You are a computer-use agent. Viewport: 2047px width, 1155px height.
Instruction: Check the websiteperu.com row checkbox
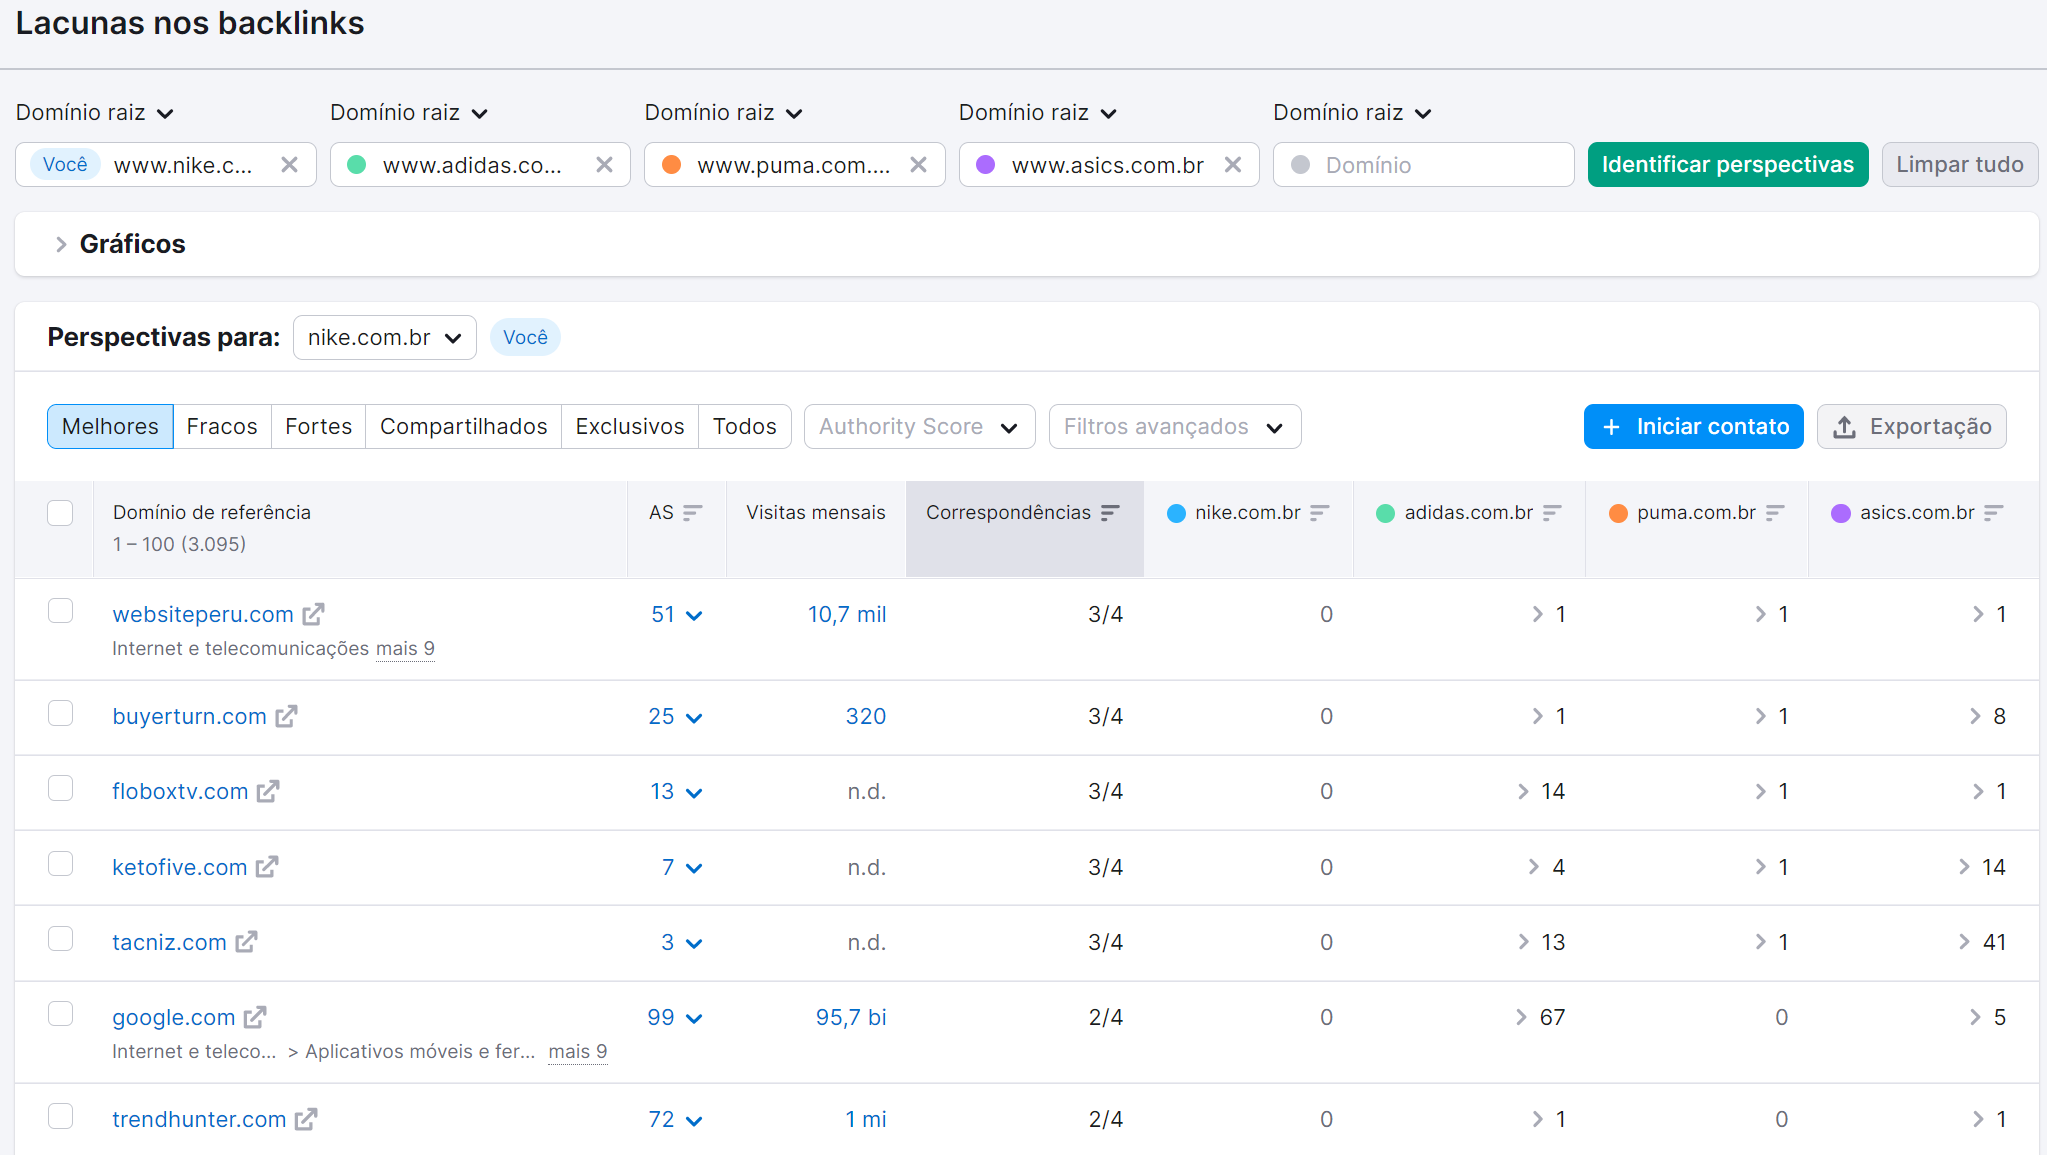(61, 610)
